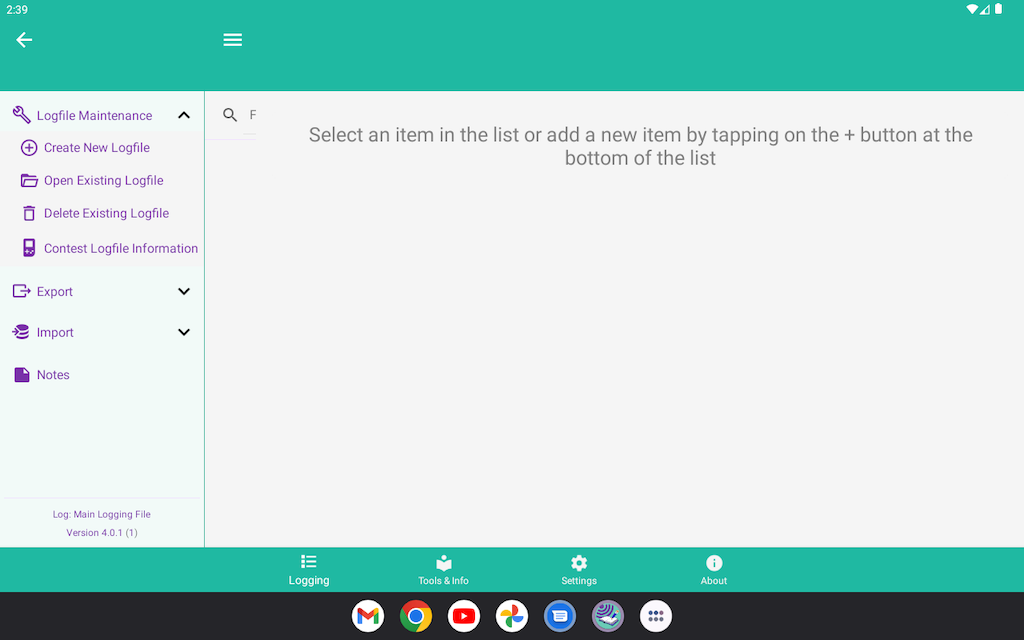Choose Open Existing Logfile
Viewport: 1024px width, 640px height.
coord(103,181)
